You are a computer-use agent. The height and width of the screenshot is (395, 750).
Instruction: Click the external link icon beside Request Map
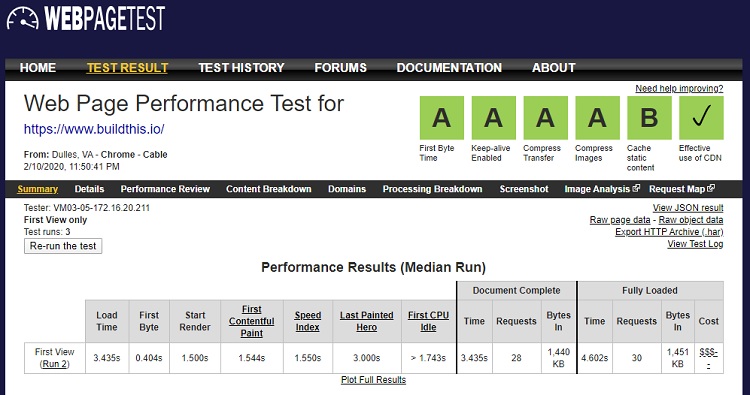point(711,188)
